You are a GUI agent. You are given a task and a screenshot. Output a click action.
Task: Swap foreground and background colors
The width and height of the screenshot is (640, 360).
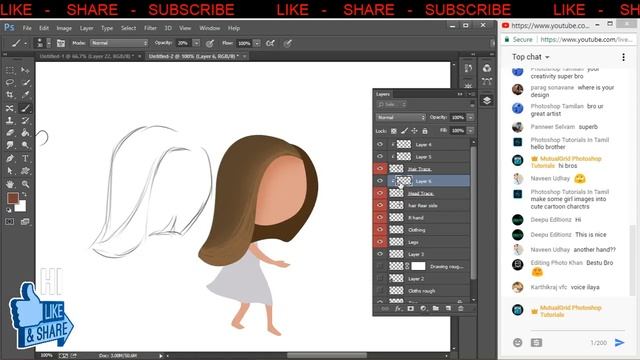tap(24, 194)
